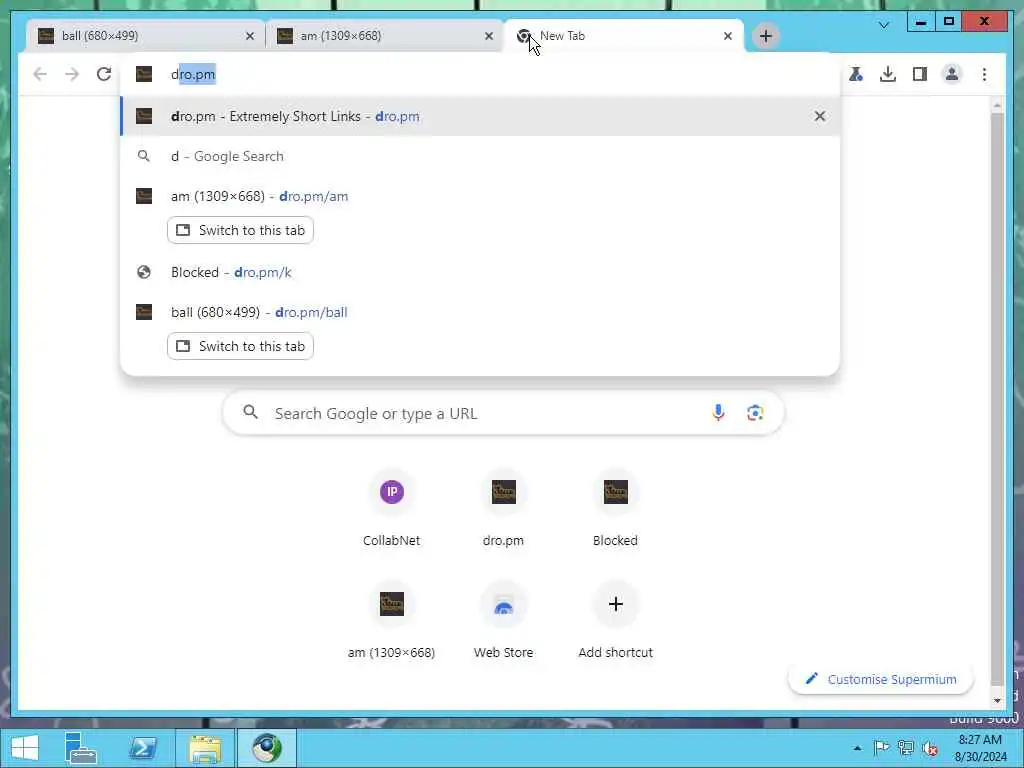
Task: Select the 'd - Google Search' suggestion
Action: click(x=480, y=156)
